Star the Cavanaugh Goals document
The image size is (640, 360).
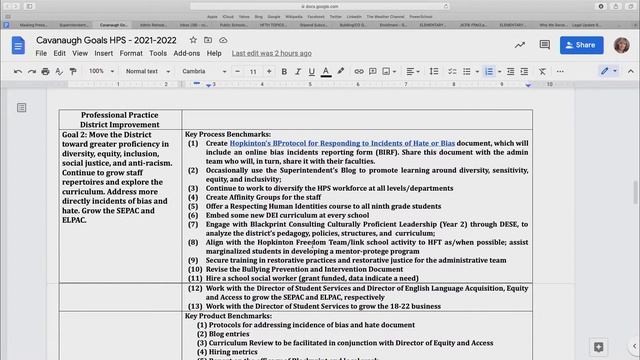point(193,40)
